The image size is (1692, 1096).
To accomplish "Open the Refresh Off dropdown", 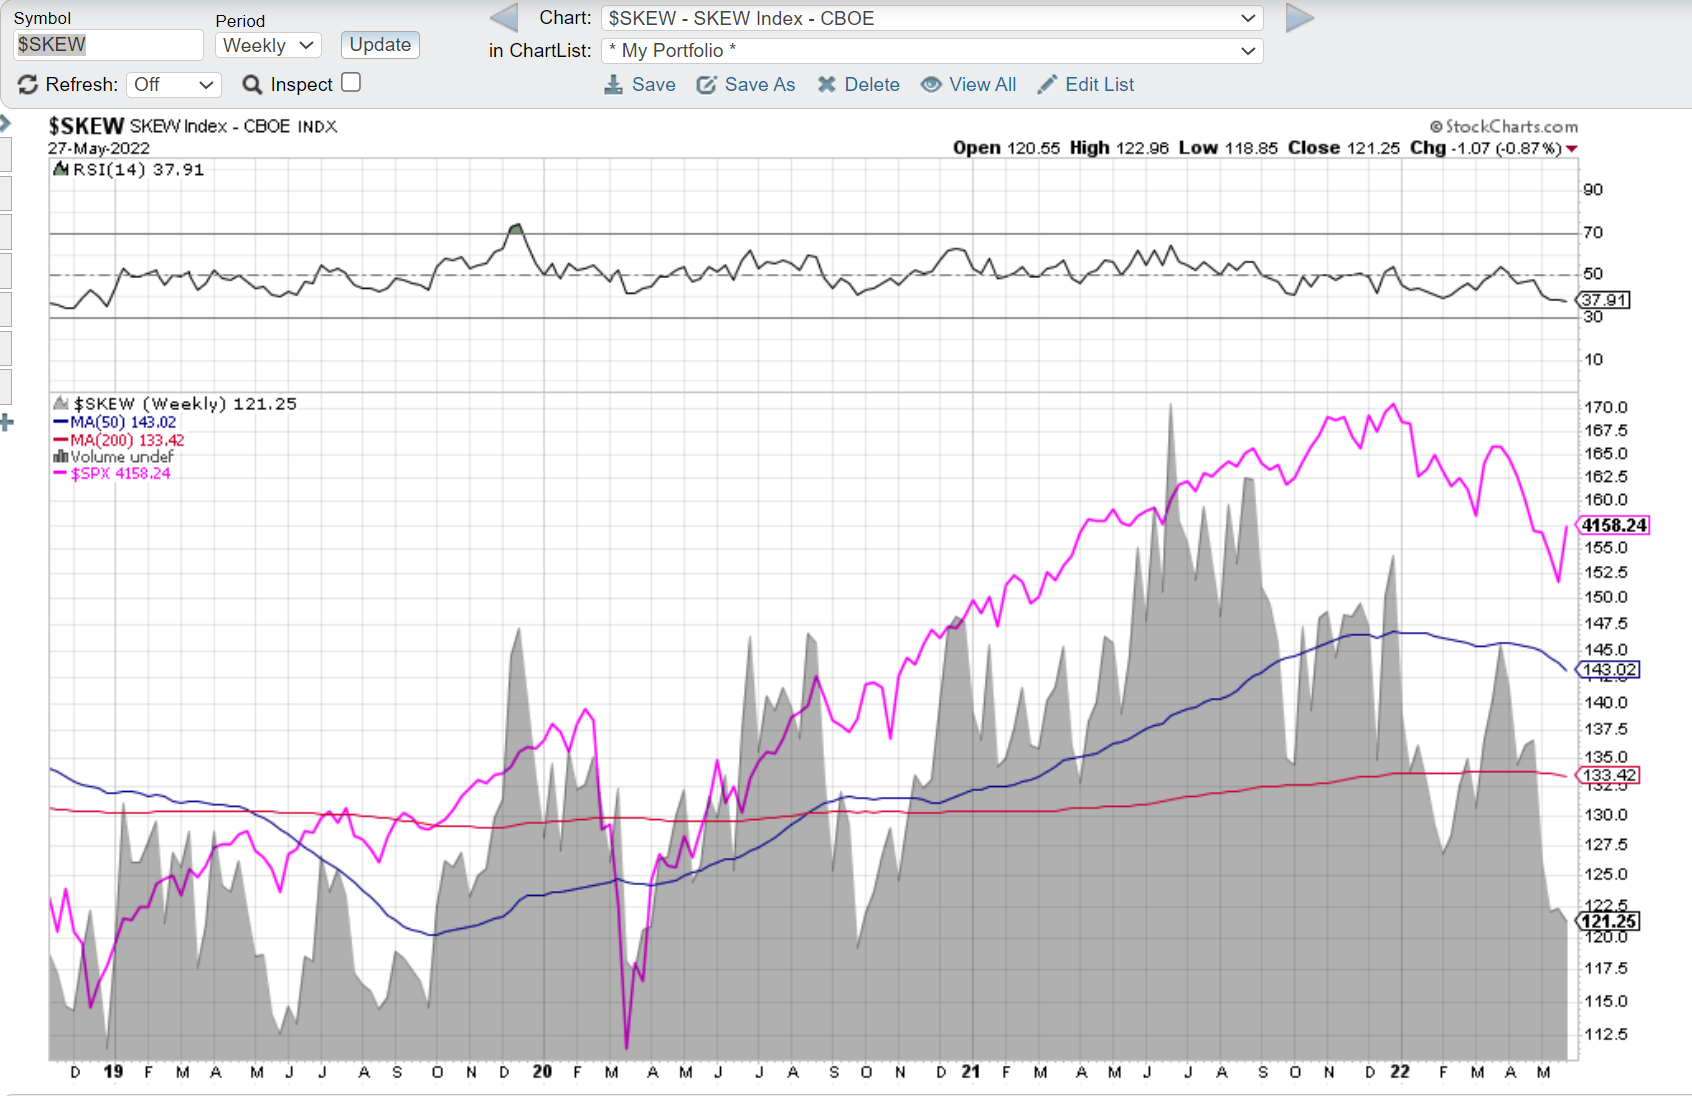I will [174, 85].
